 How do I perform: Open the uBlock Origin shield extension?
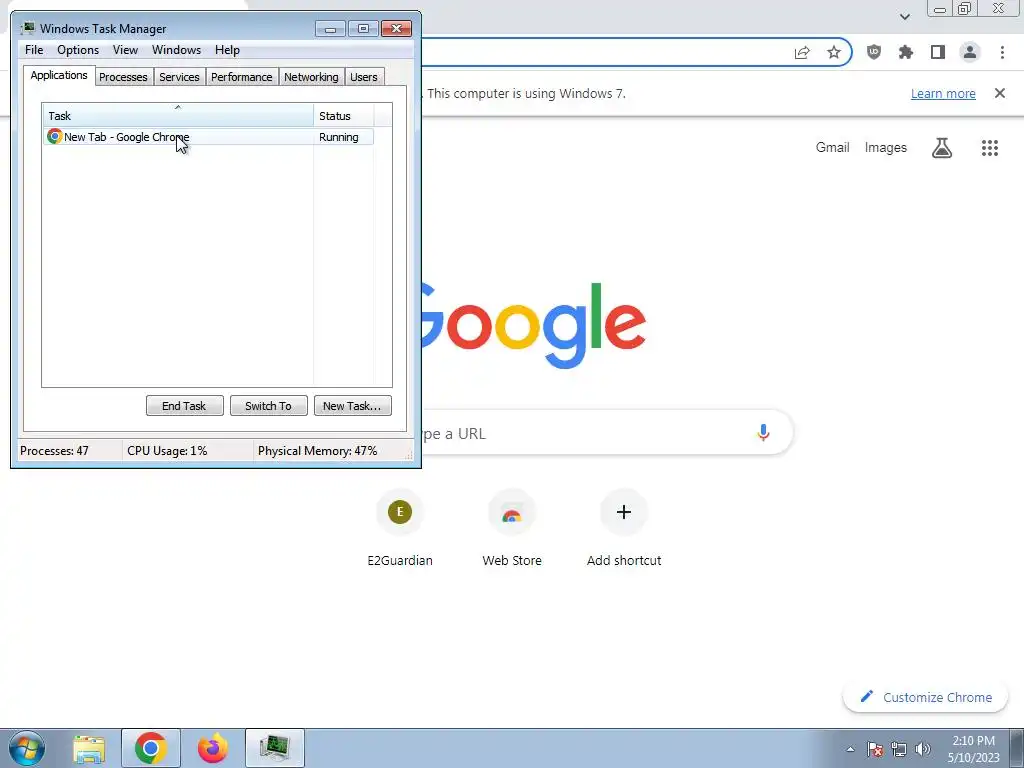tap(873, 52)
